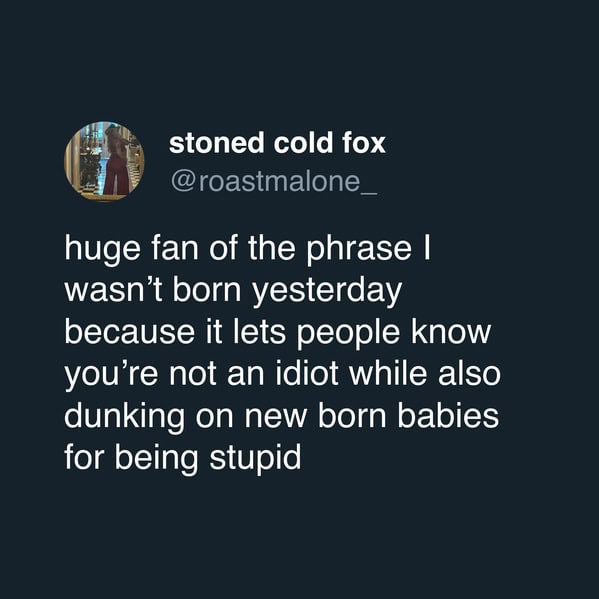
Task: Click the last line 'for being stupid'
Action: (183, 457)
